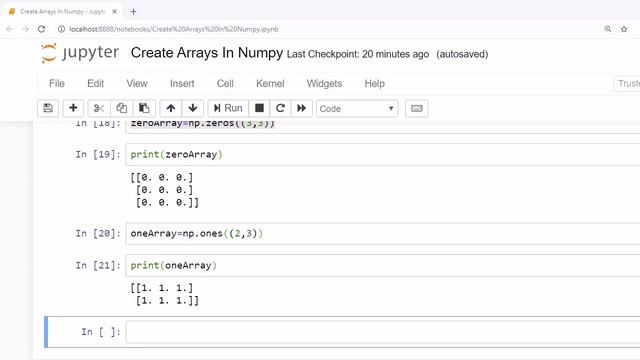This screenshot has width=640, height=360.
Task: Save the notebook with the floppy disk icon
Action: pos(48,108)
